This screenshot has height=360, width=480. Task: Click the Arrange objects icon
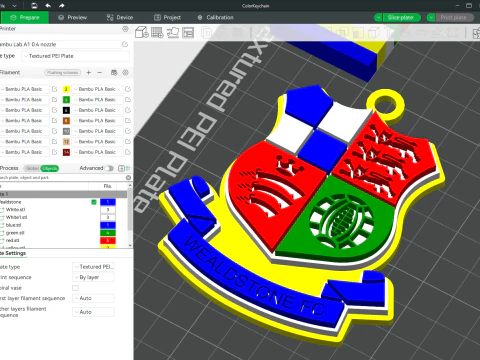188,33
